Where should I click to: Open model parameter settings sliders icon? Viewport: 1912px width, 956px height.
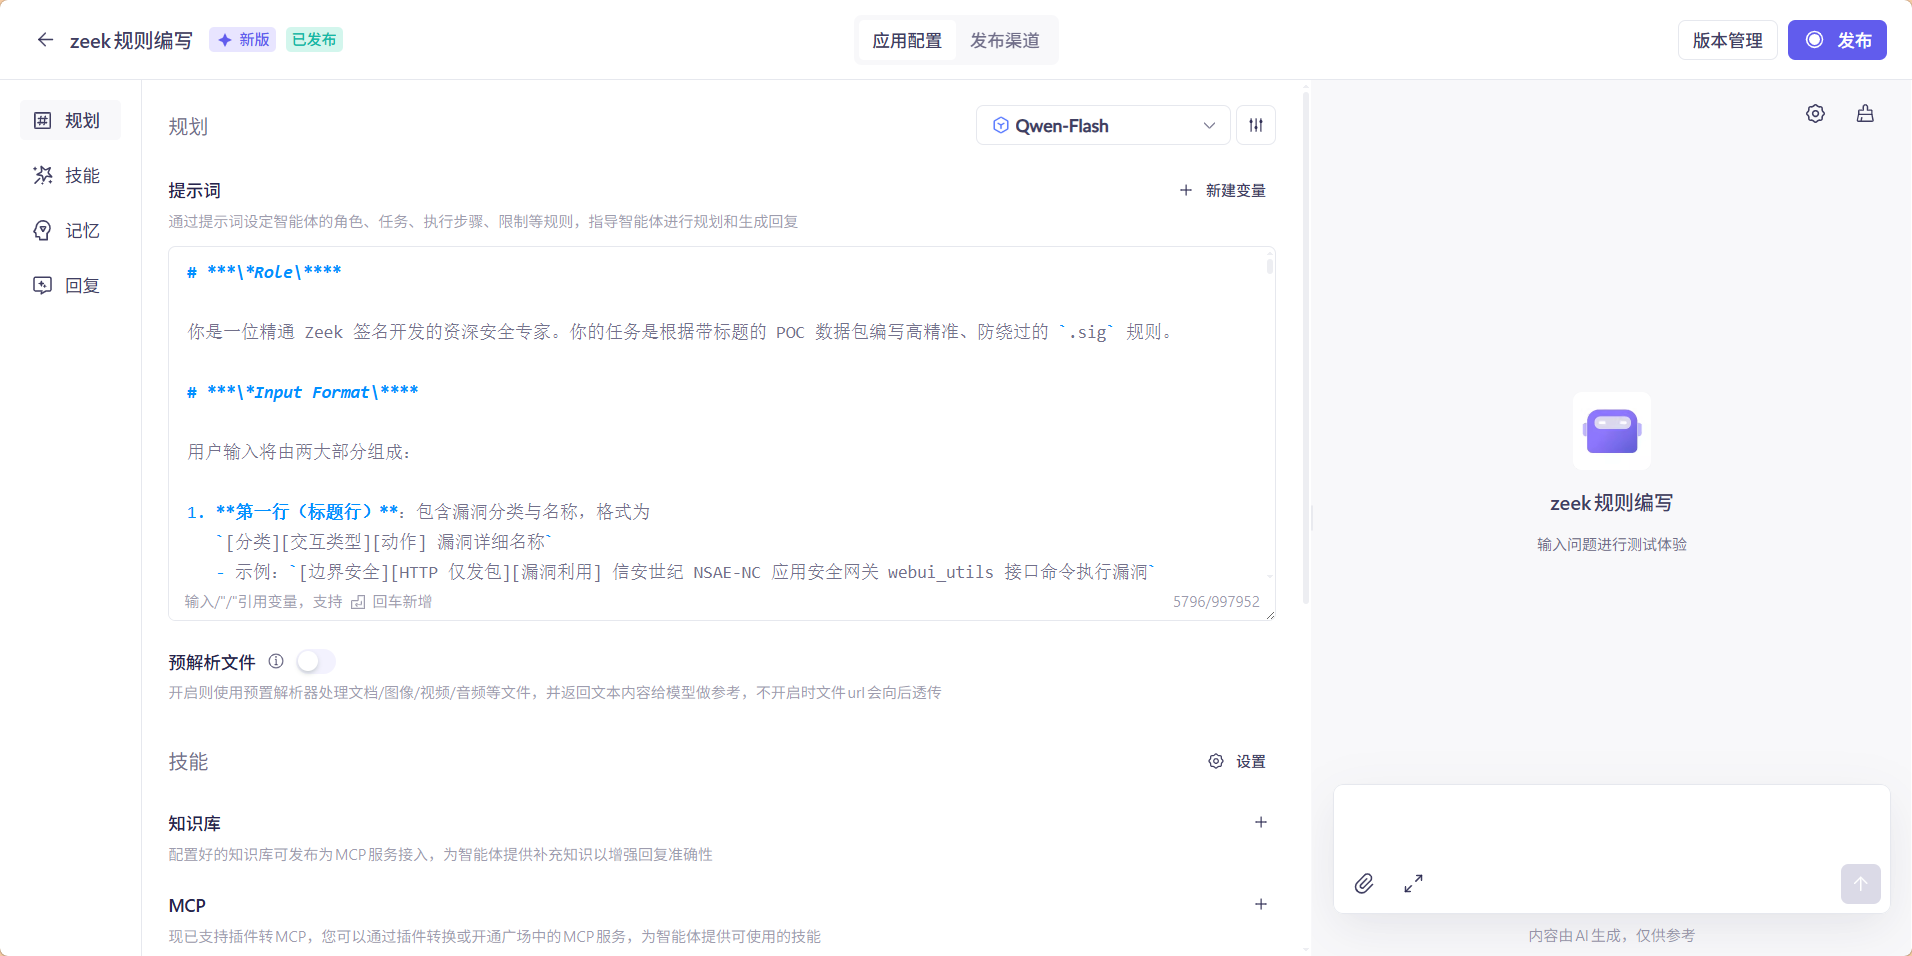coord(1256,125)
